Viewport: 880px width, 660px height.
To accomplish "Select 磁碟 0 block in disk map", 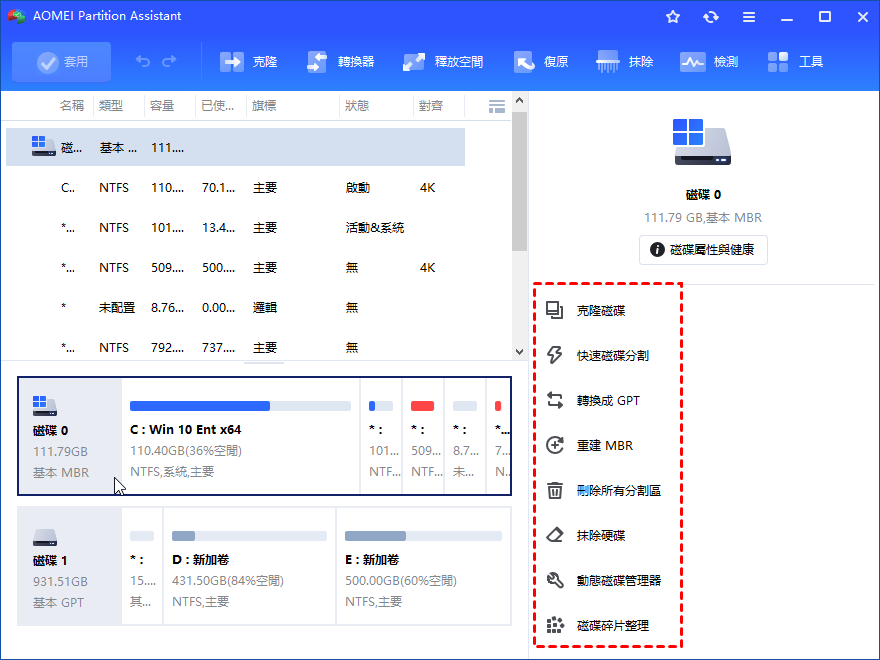I will [70, 437].
